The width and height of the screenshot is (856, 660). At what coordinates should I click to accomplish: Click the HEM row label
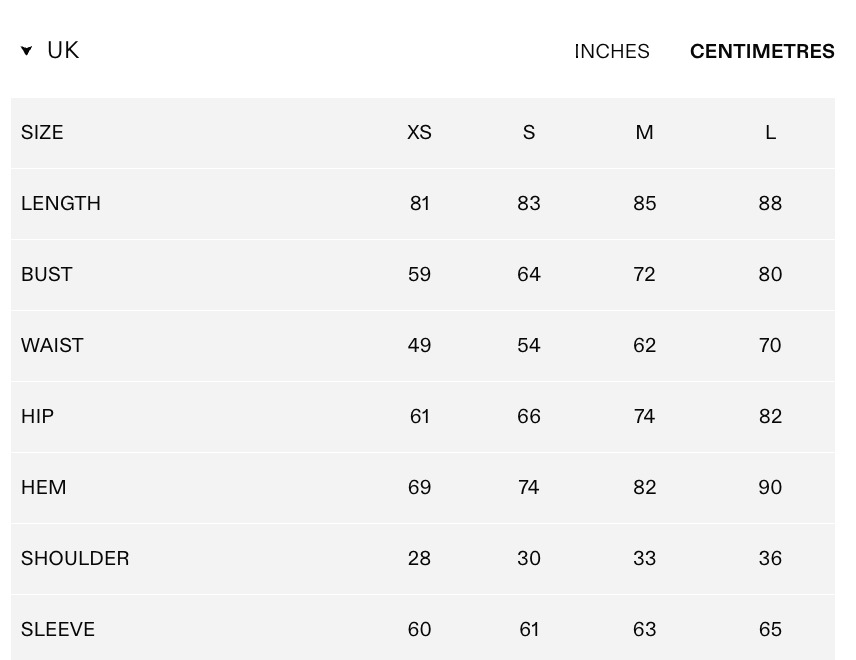[43, 487]
